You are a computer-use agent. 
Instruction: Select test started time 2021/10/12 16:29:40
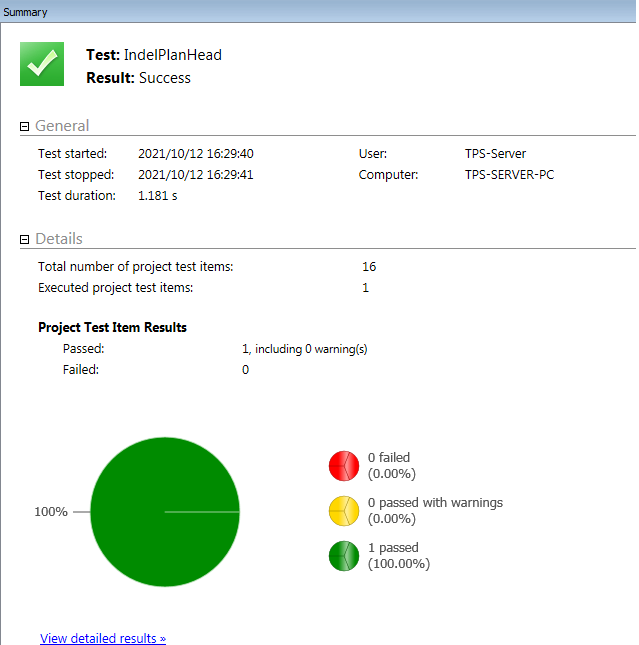(x=196, y=153)
